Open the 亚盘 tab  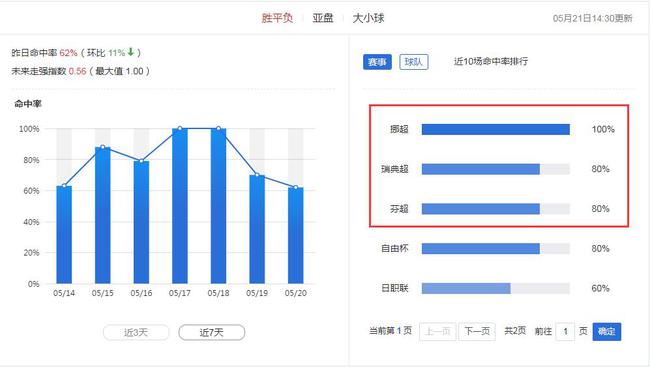[323, 18]
